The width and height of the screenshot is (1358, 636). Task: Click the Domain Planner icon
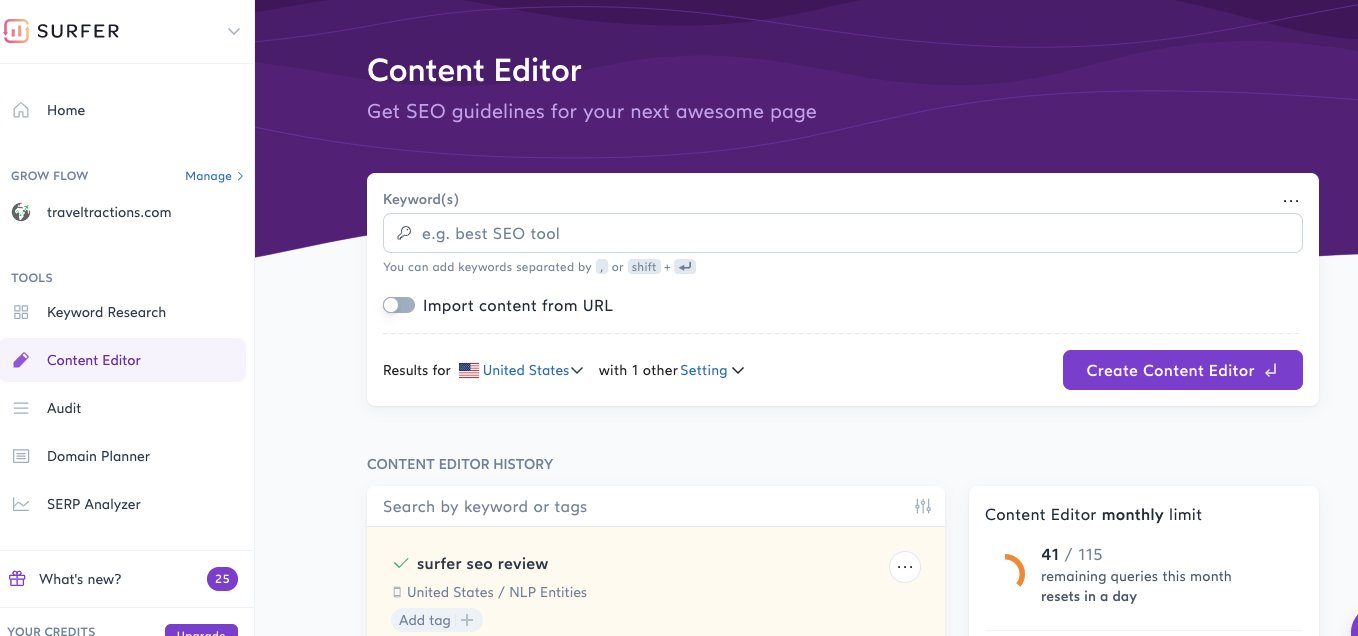click(x=21, y=456)
